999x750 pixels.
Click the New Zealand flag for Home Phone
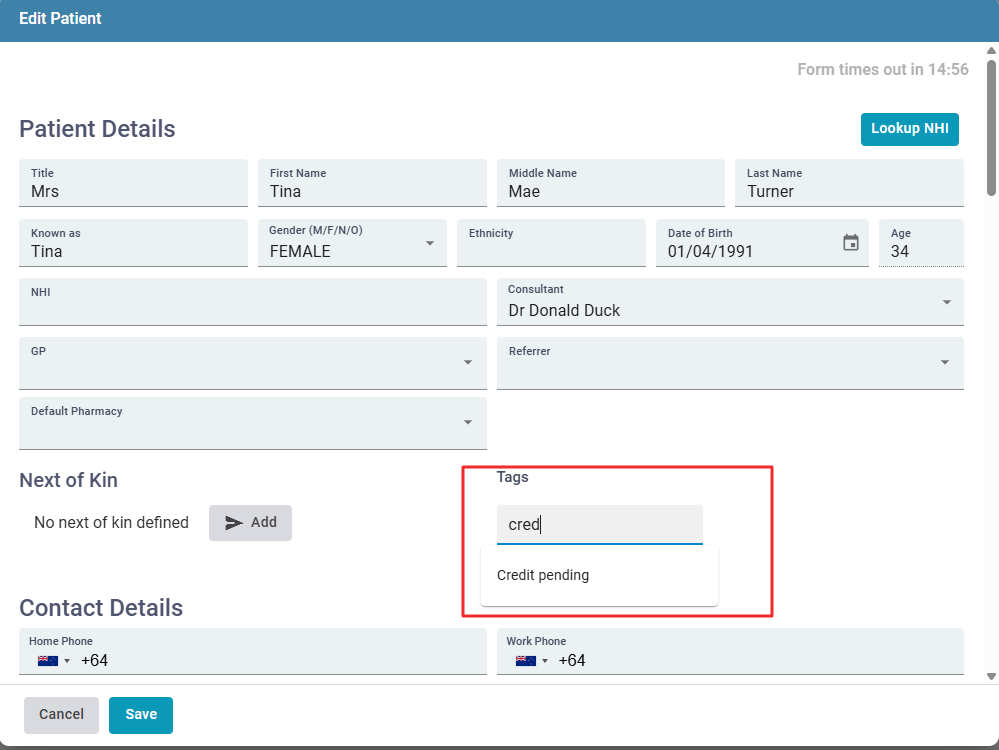click(x=47, y=661)
